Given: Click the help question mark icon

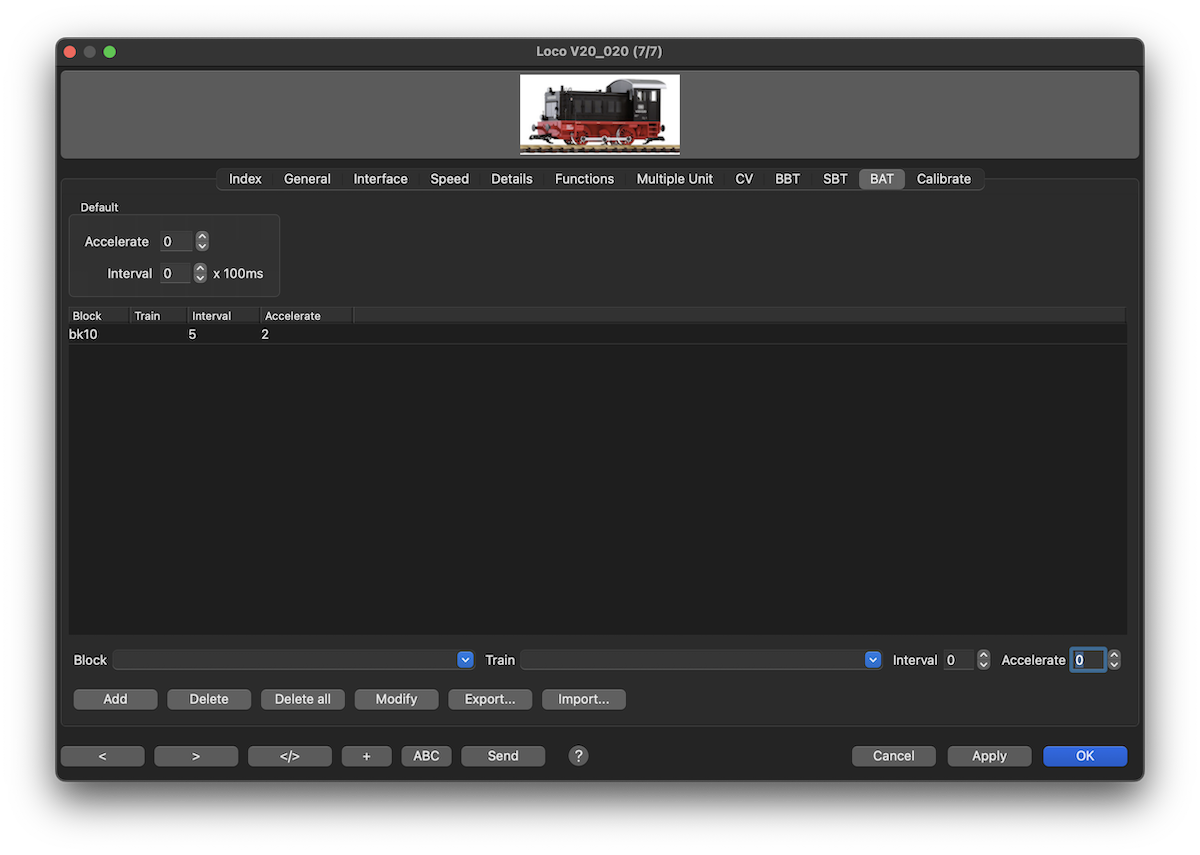Looking at the screenshot, I should click(578, 756).
